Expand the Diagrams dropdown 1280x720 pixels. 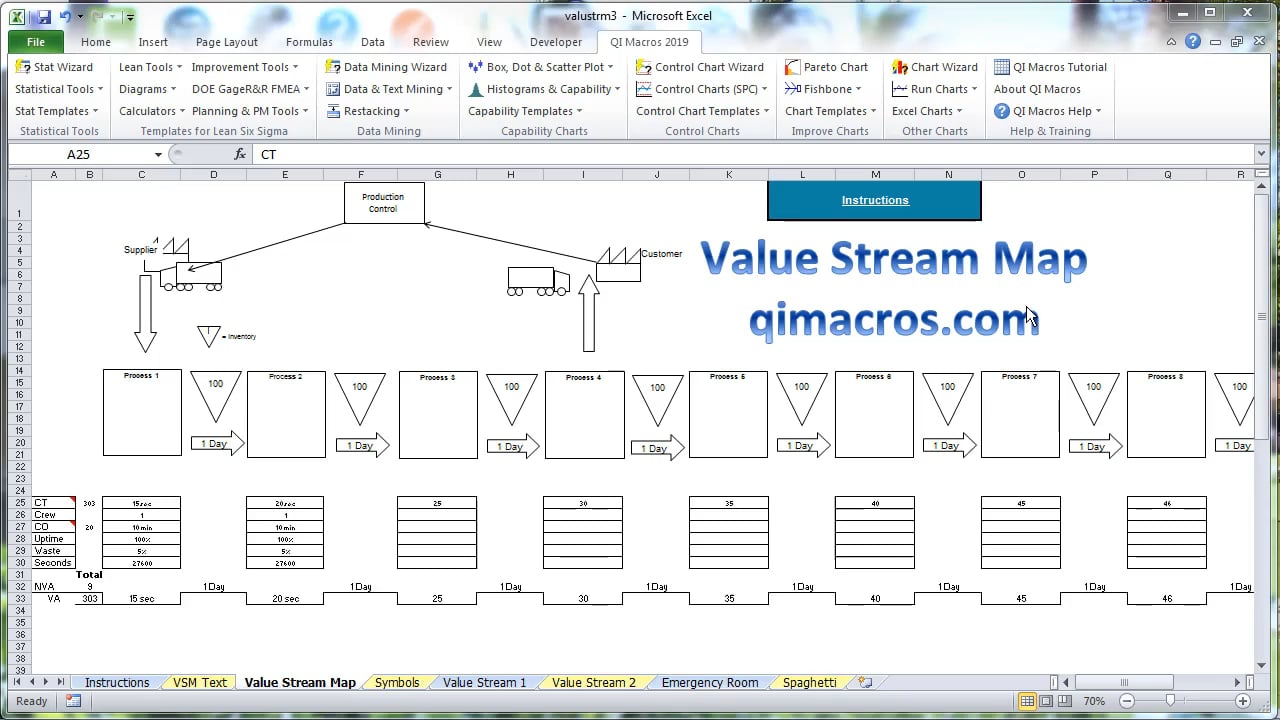click(148, 89)
